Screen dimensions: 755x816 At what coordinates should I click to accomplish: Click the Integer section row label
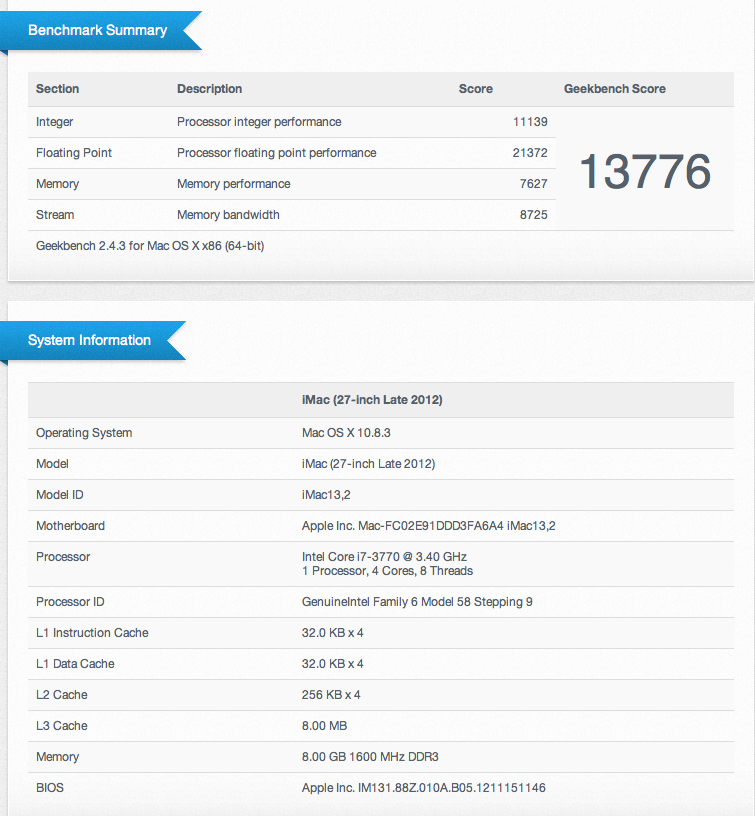pos(54,122)
